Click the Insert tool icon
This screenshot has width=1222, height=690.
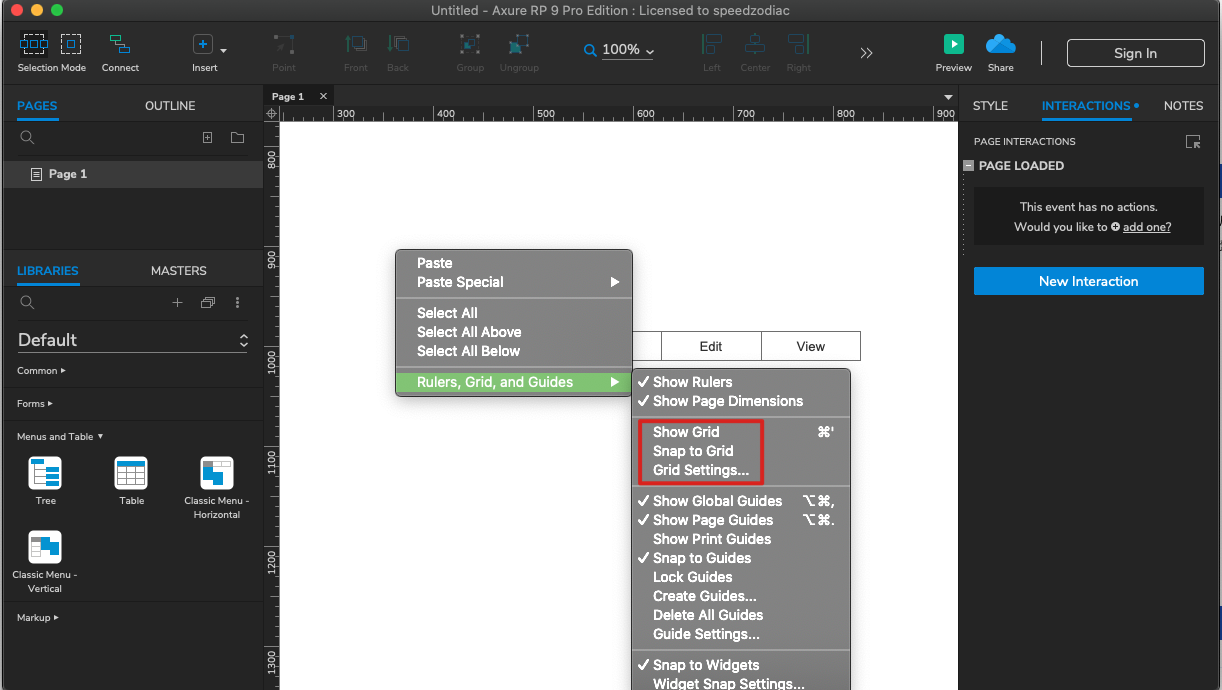203,45
